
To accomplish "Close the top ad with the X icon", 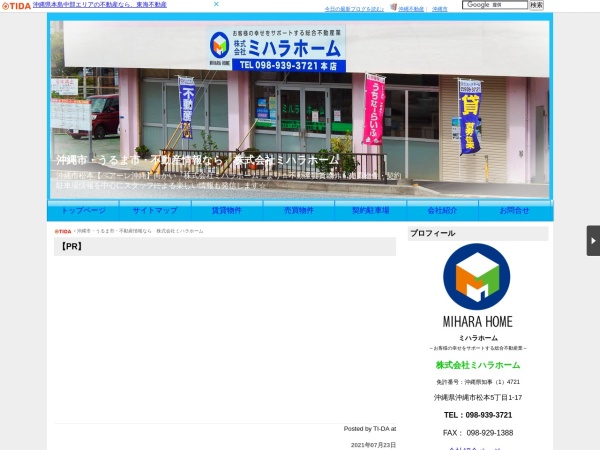I will click(216, 4).
